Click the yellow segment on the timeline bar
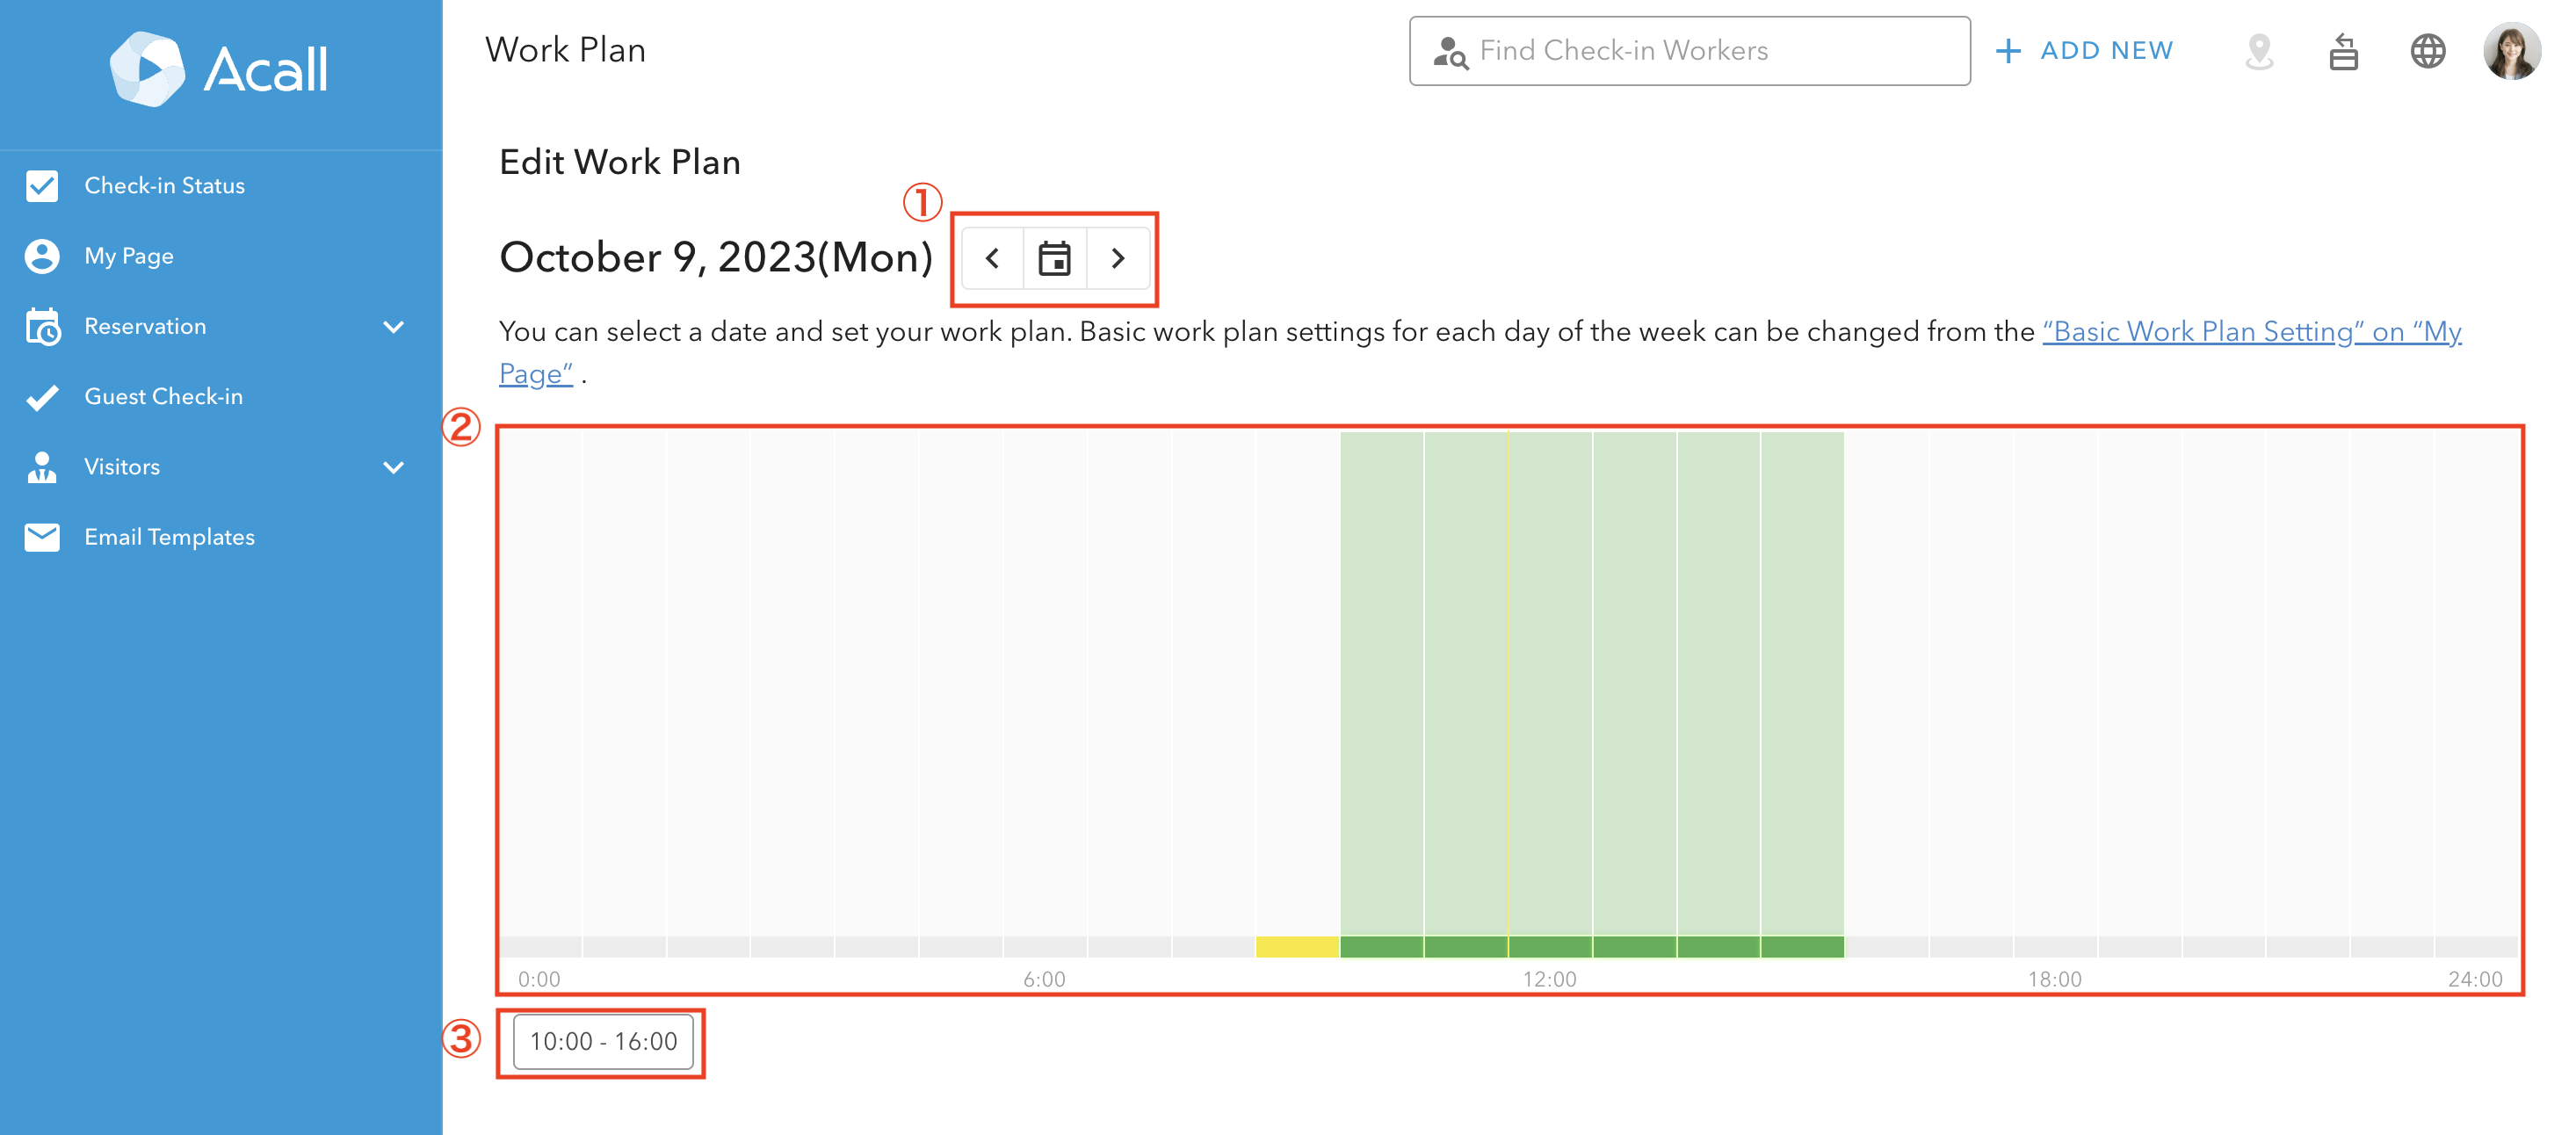The height and width of the screenshot is (1135, 2576). [x=1297, y=946]
